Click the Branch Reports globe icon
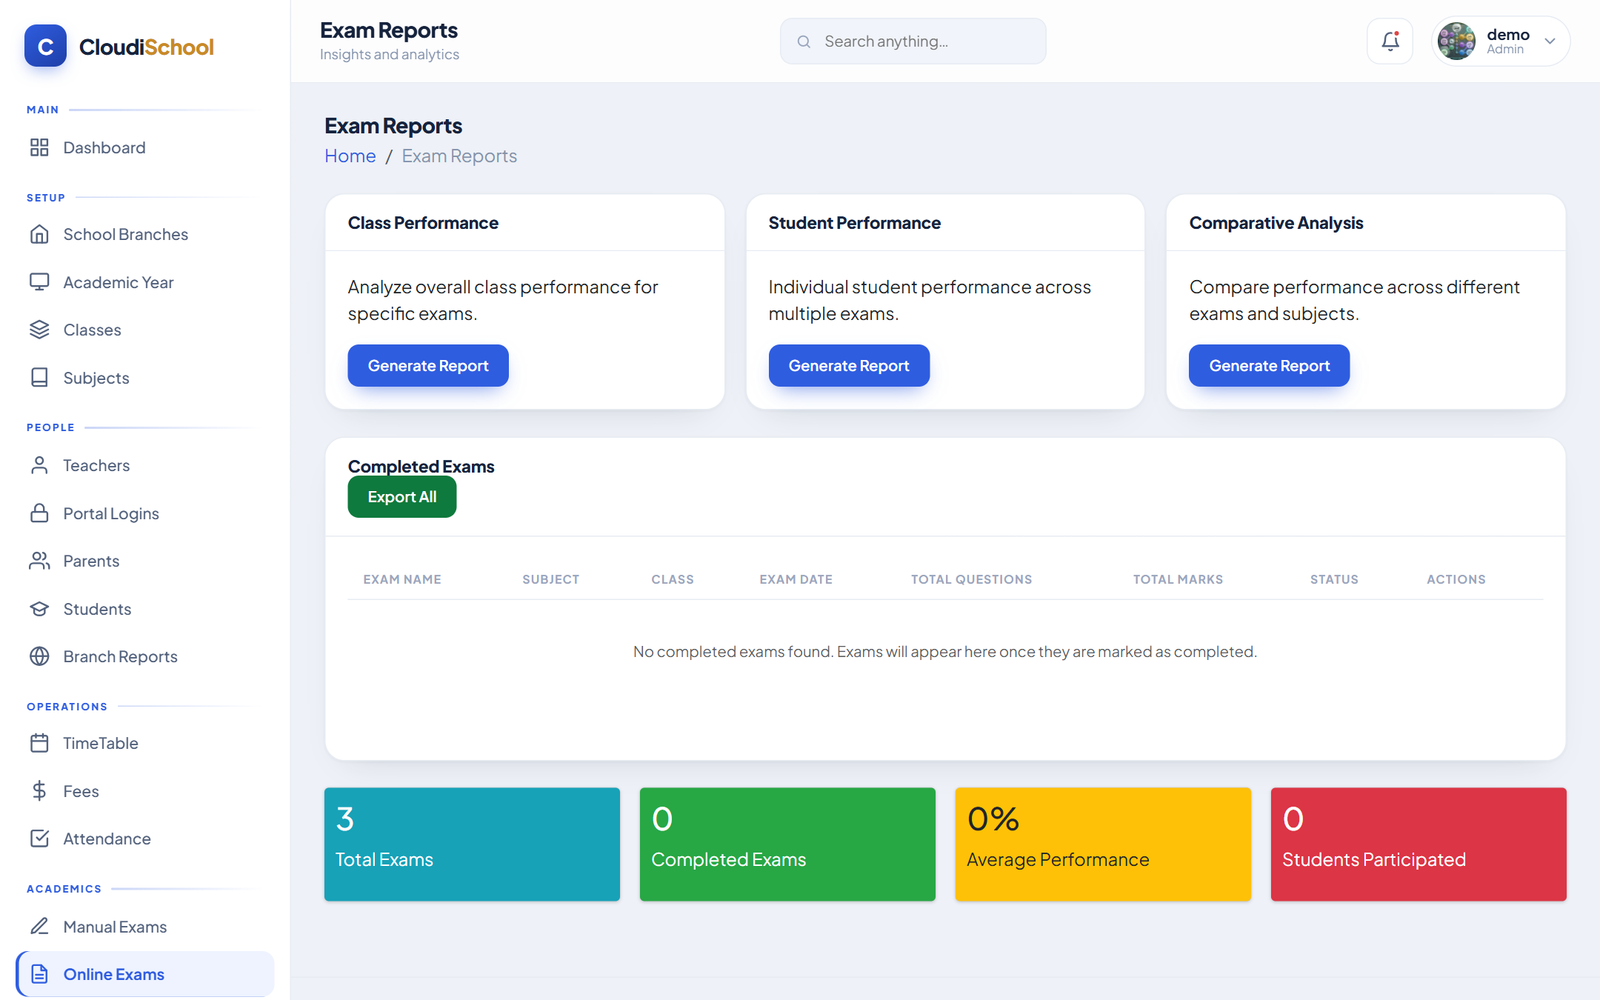The height and width of the screenshot is (1000, 1600). [39, 656]
